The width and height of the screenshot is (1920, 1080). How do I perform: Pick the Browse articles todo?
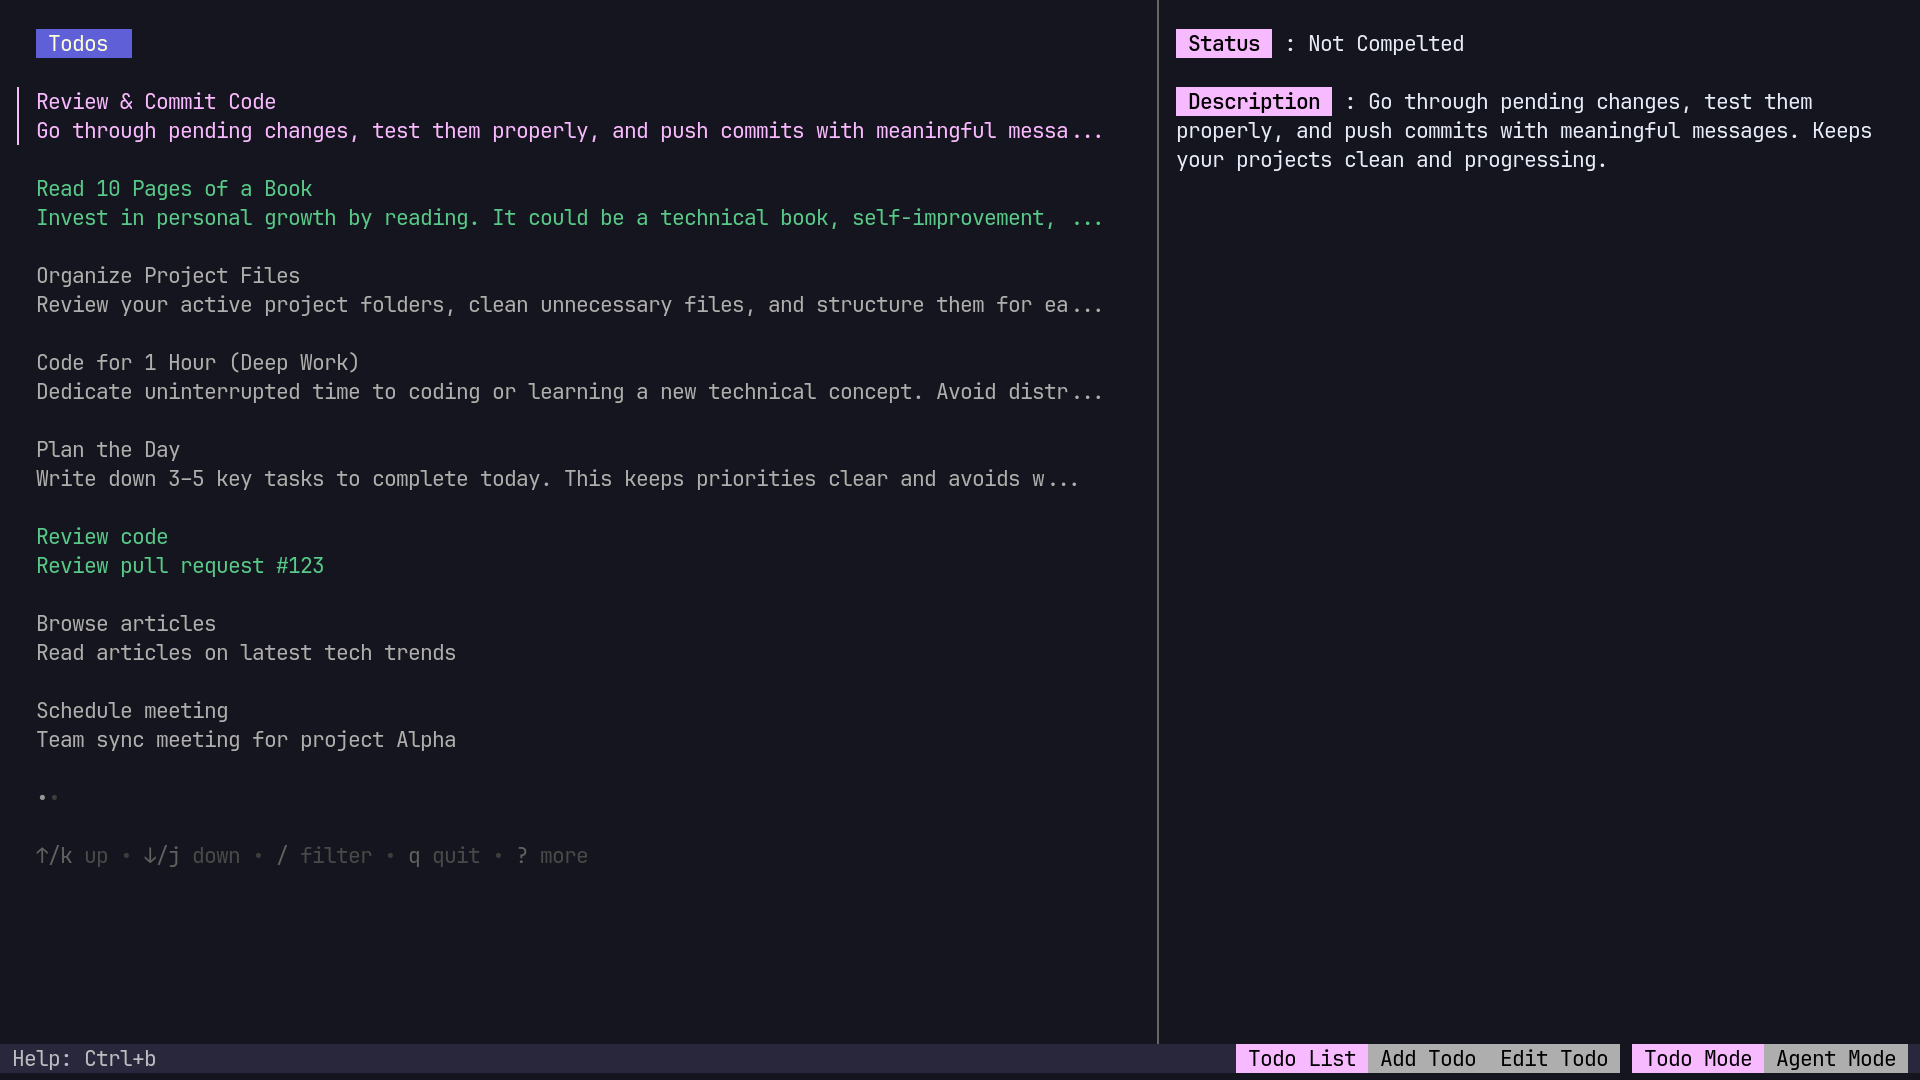coord(126,624)
